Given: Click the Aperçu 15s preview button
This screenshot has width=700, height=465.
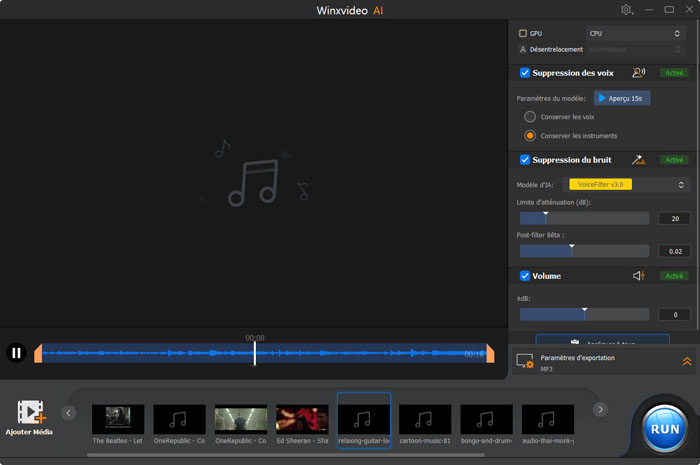Looking at the screenshot, I should coord(621,98).
